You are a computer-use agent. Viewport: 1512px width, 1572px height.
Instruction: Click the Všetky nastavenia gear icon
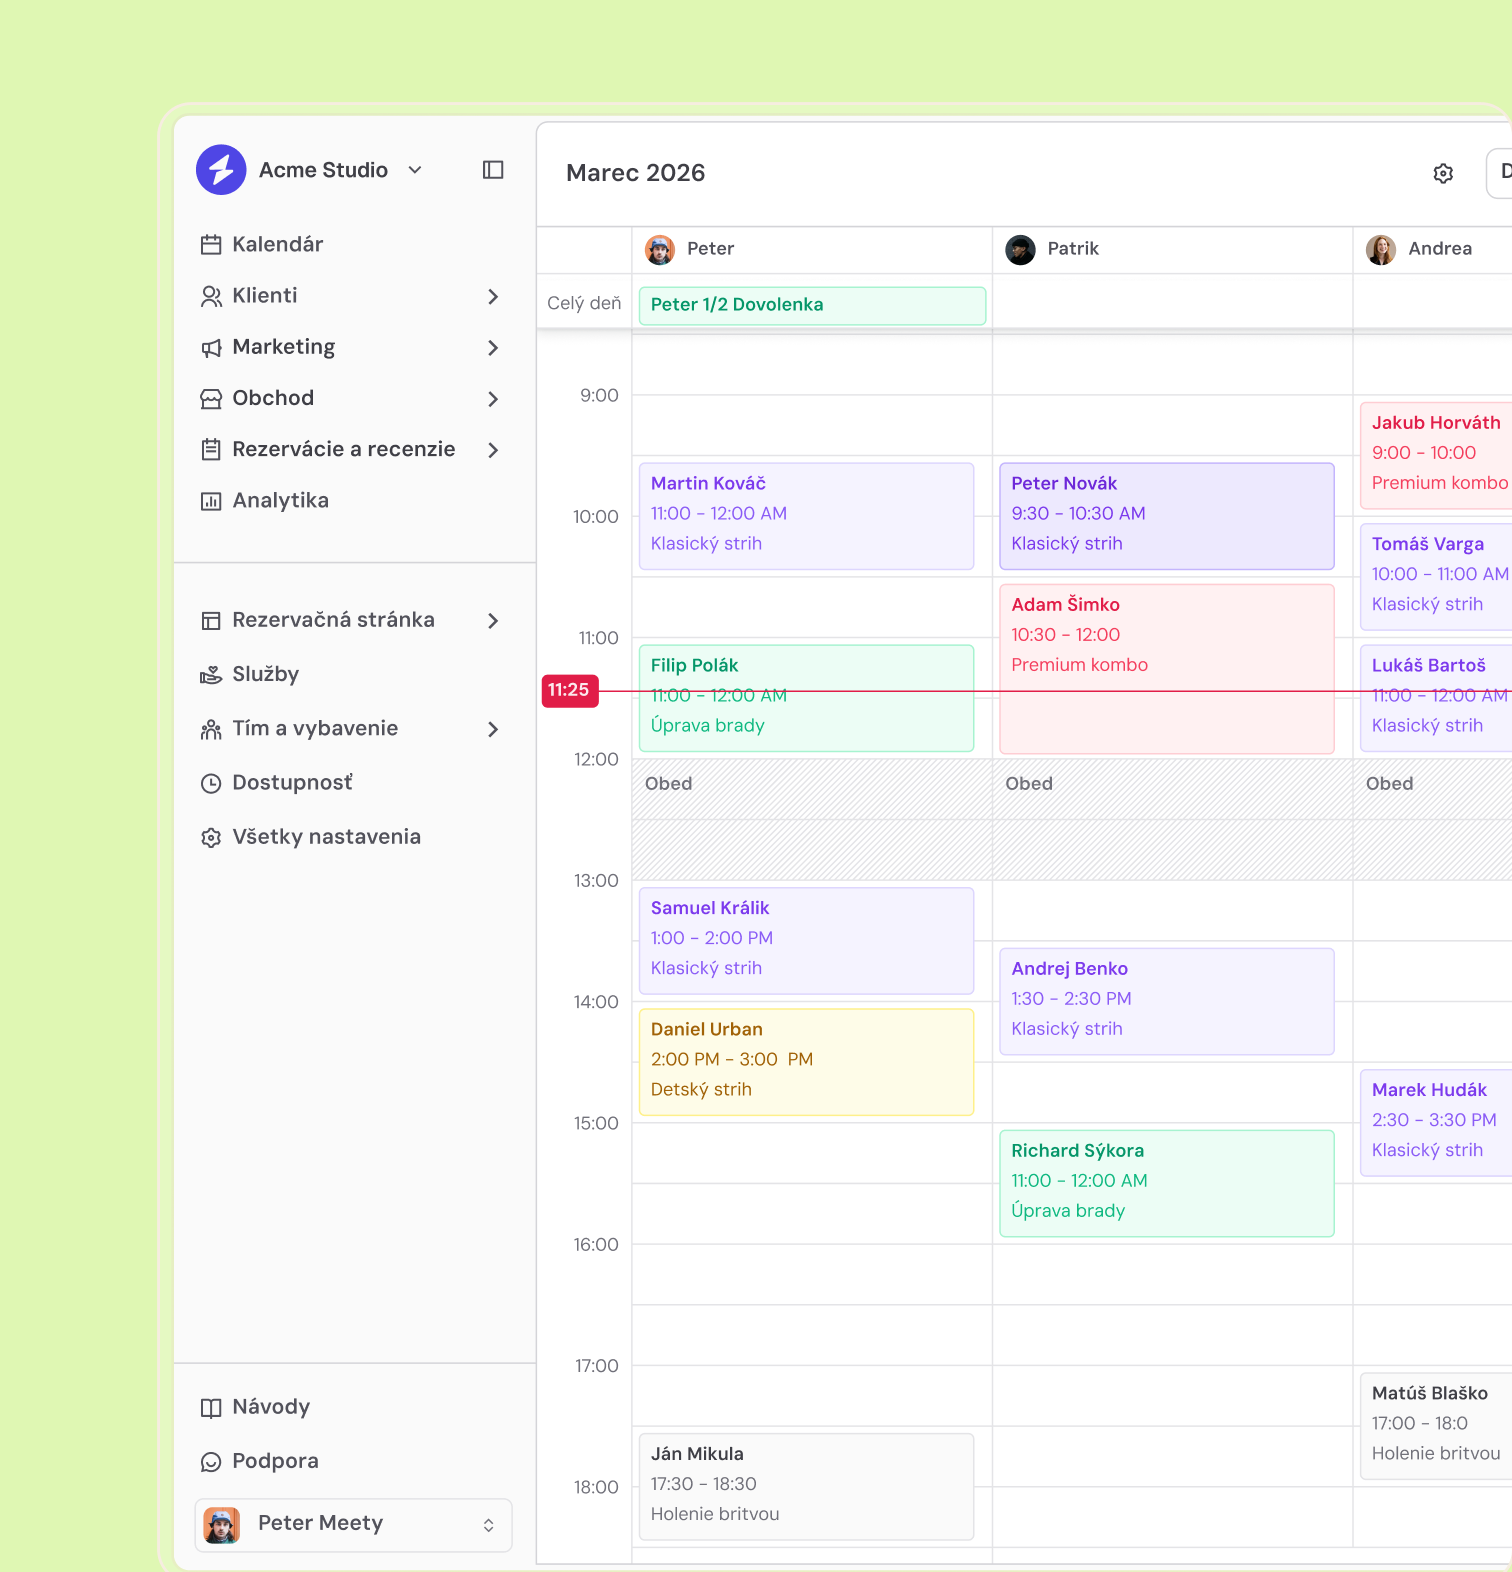tap(211, 838)
